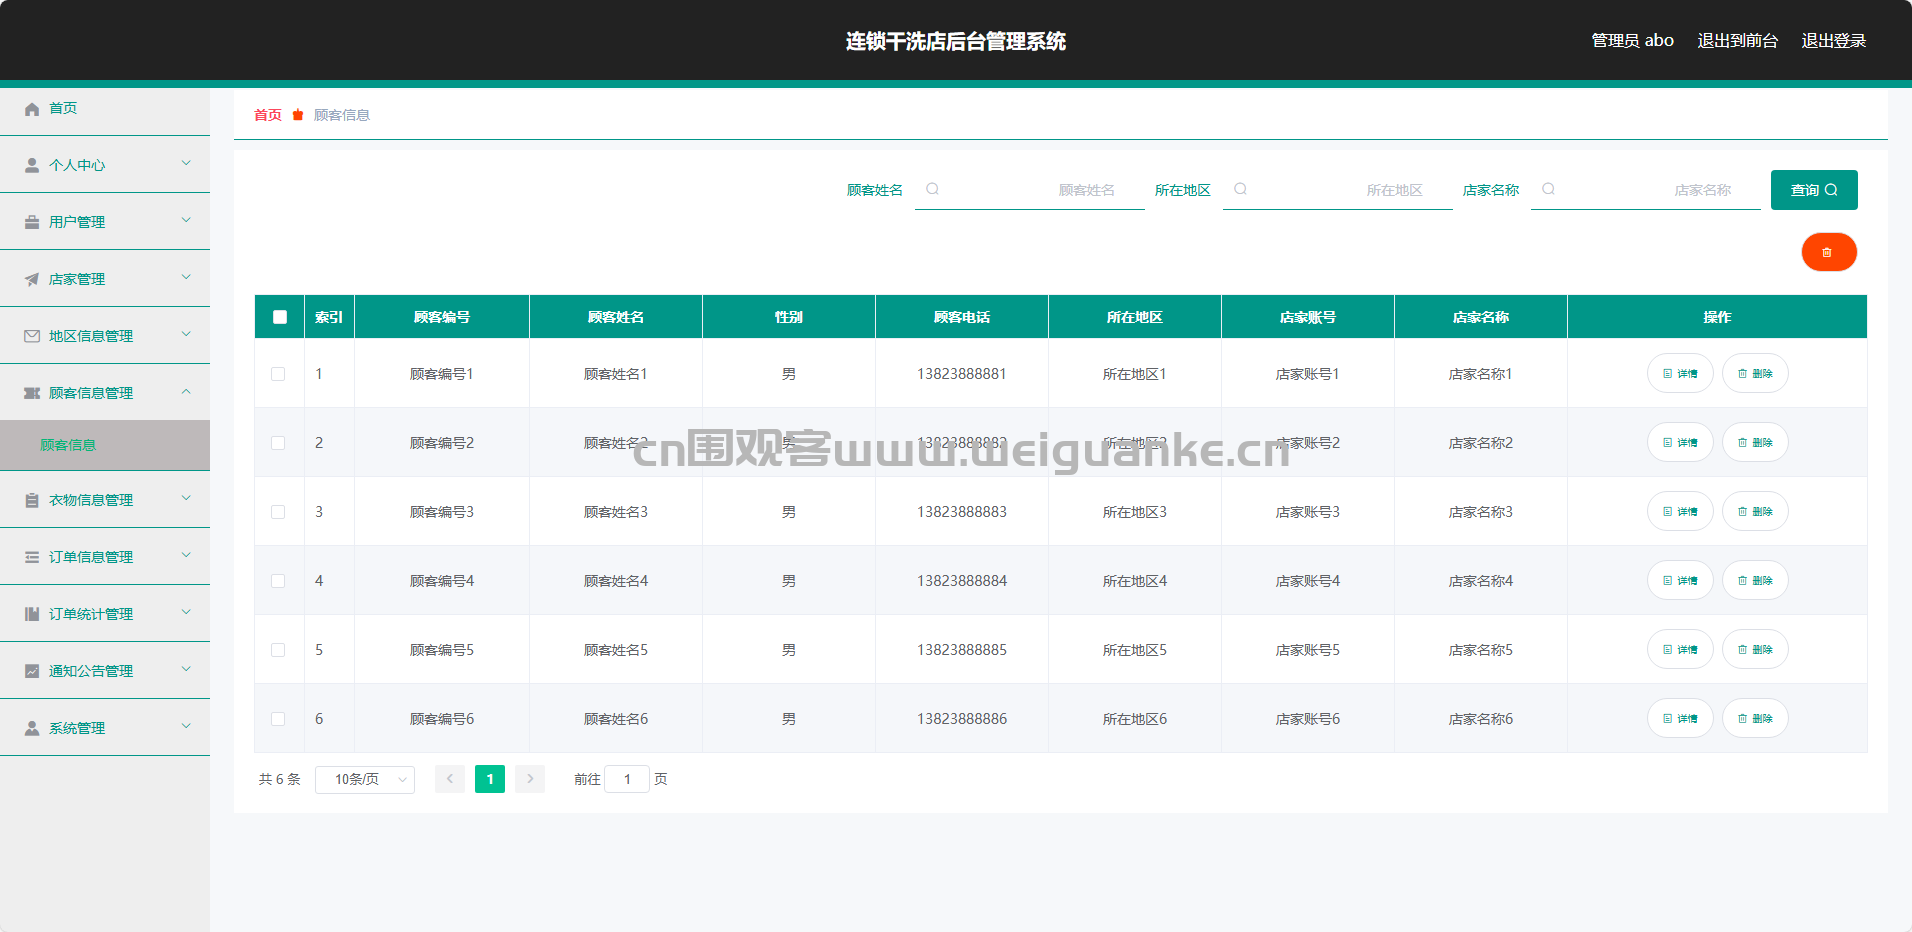This screenshot has height=932, width=1912.
Task: Click the go-to page number input
Action: [x=627, y=779]
